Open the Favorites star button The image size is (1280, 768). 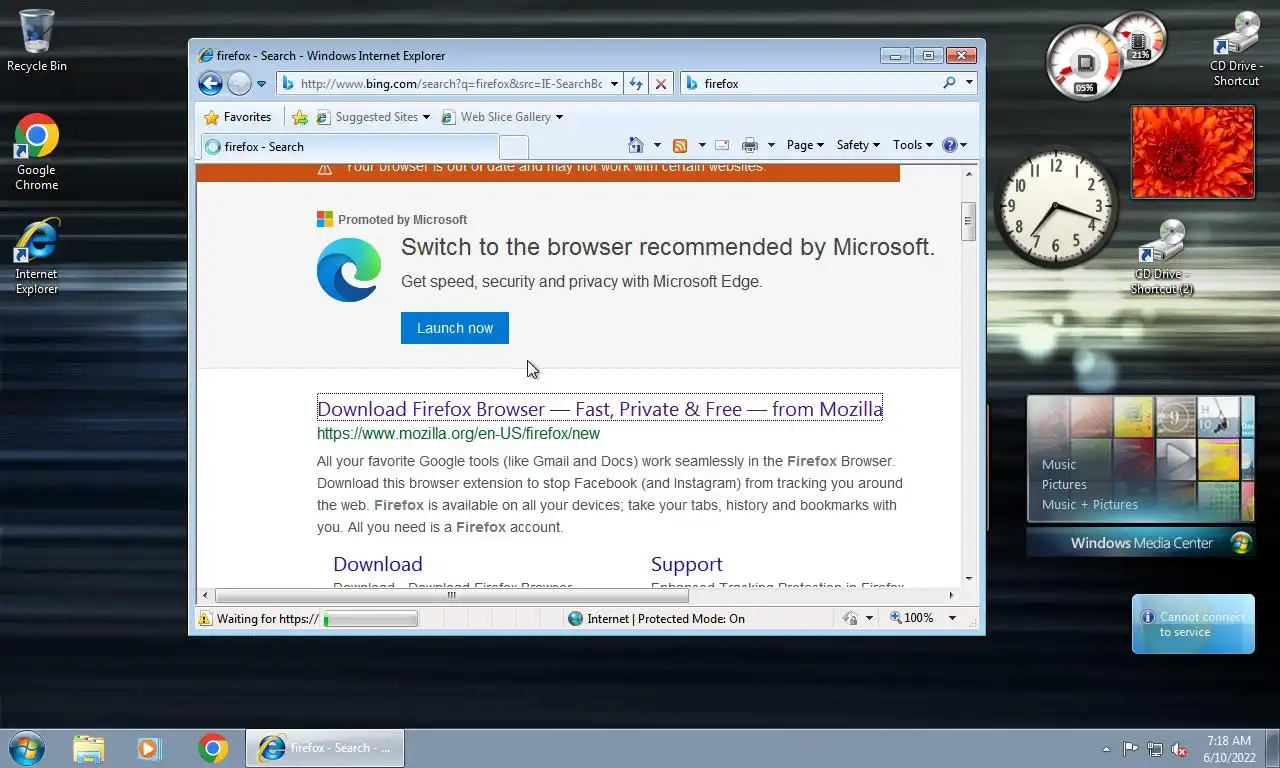tap(238, 117)
